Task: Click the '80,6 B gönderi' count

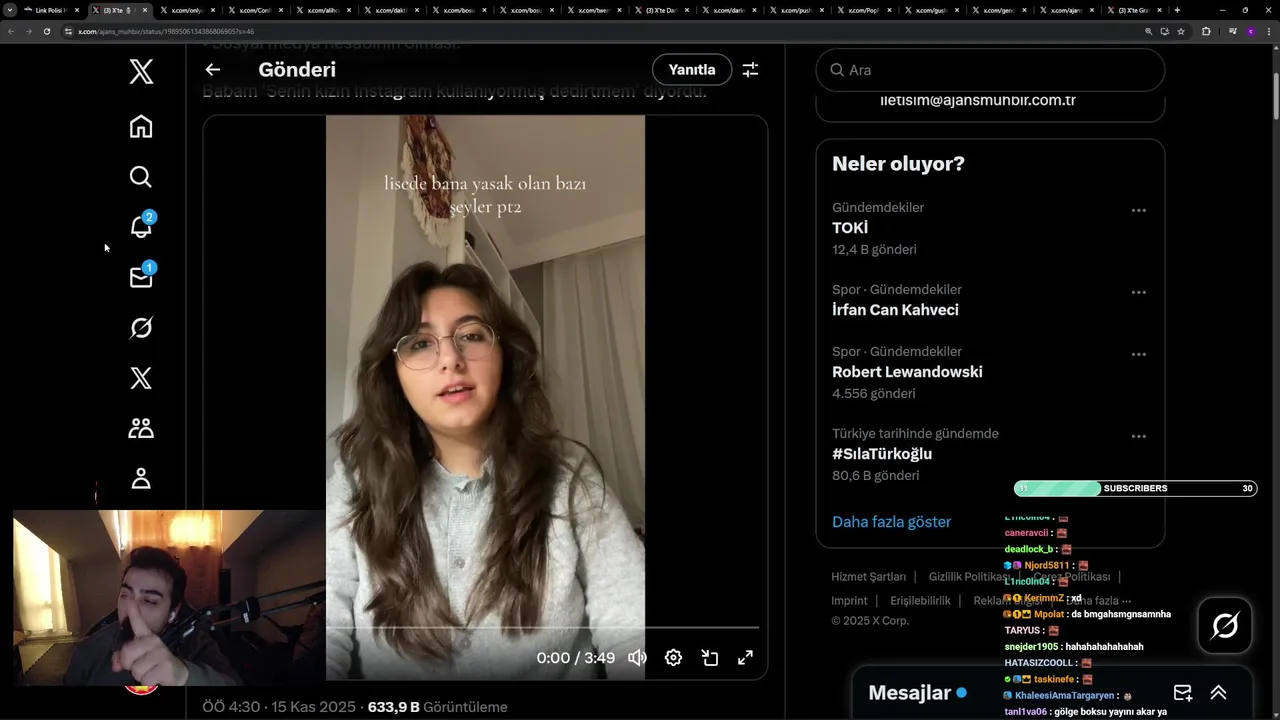Action: pyautogui.click(x=875, y=476)
